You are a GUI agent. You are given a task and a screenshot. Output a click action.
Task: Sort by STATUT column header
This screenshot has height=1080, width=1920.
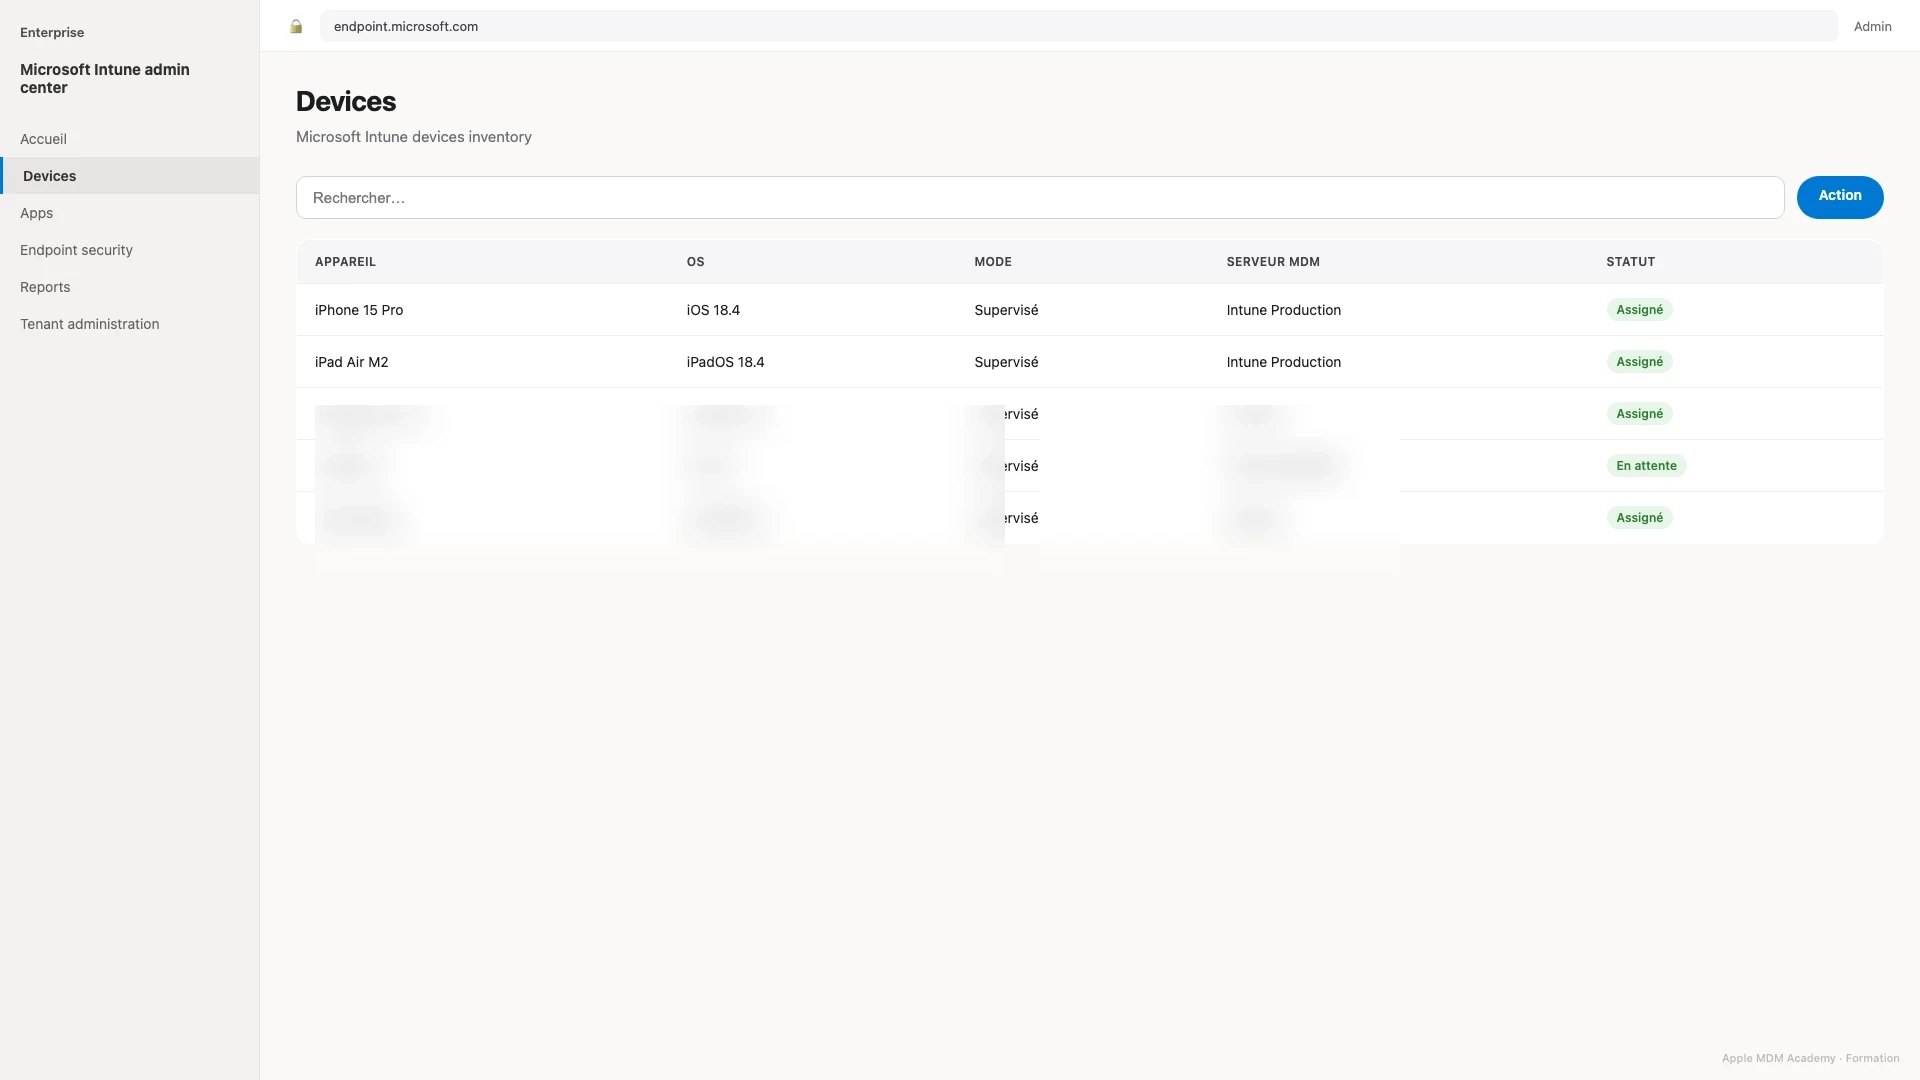pos(1630,262)
